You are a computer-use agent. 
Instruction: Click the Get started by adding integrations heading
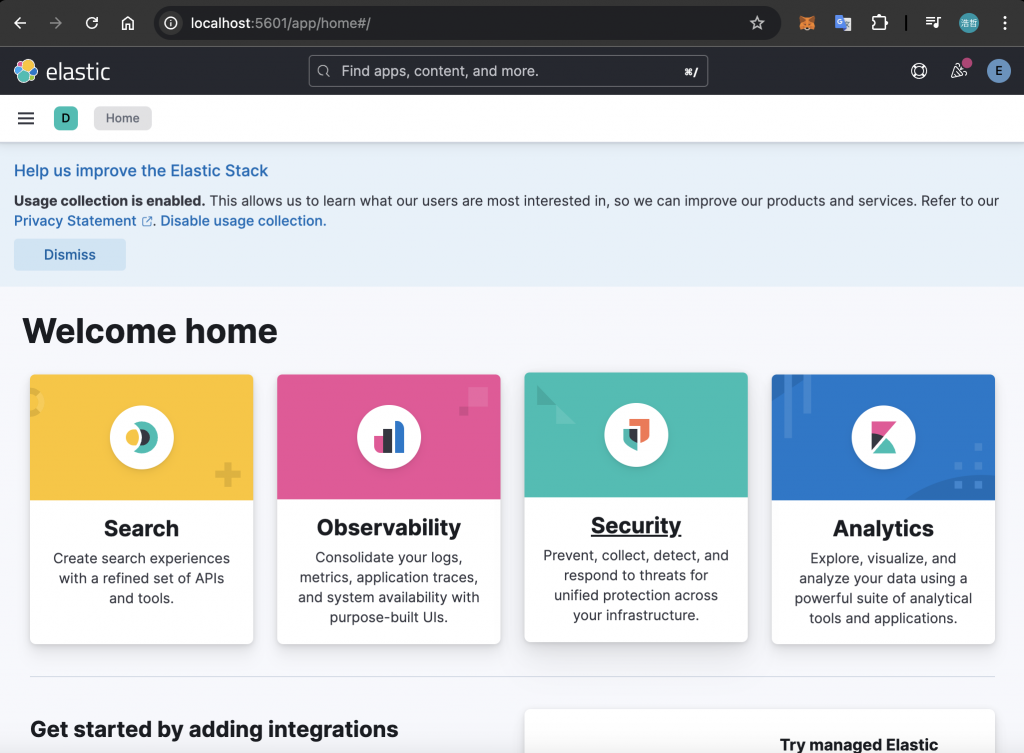214,729
